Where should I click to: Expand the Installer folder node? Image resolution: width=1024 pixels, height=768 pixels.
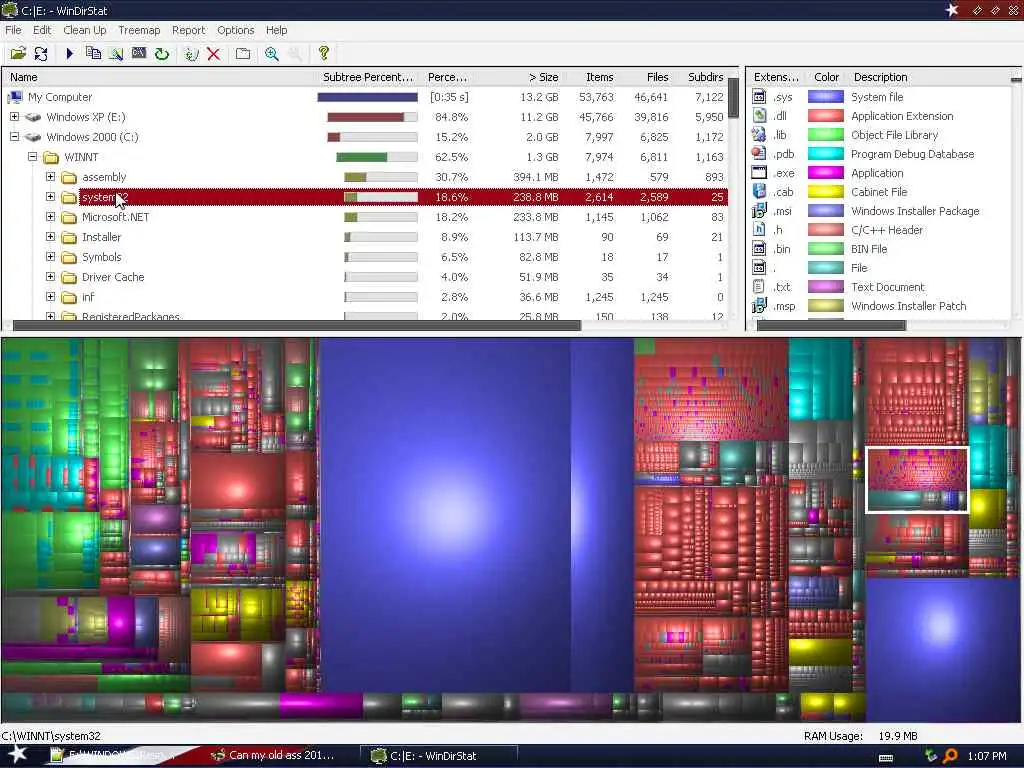pos(50,236)
